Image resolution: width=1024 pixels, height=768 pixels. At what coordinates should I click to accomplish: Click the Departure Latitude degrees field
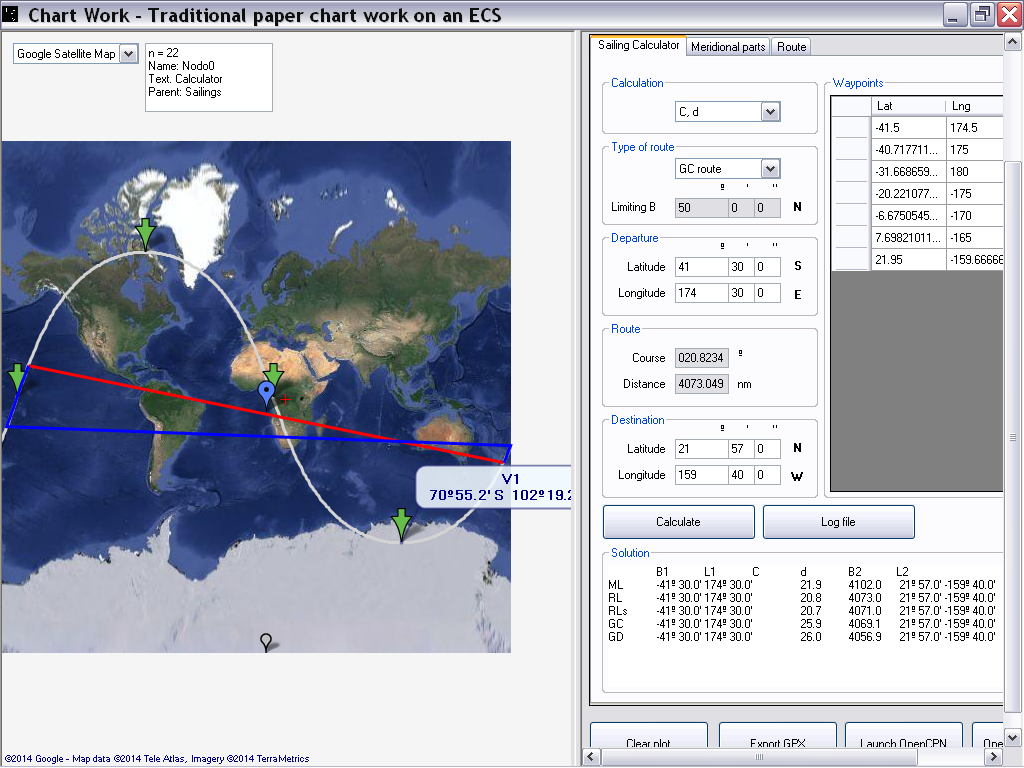[700, 267]
